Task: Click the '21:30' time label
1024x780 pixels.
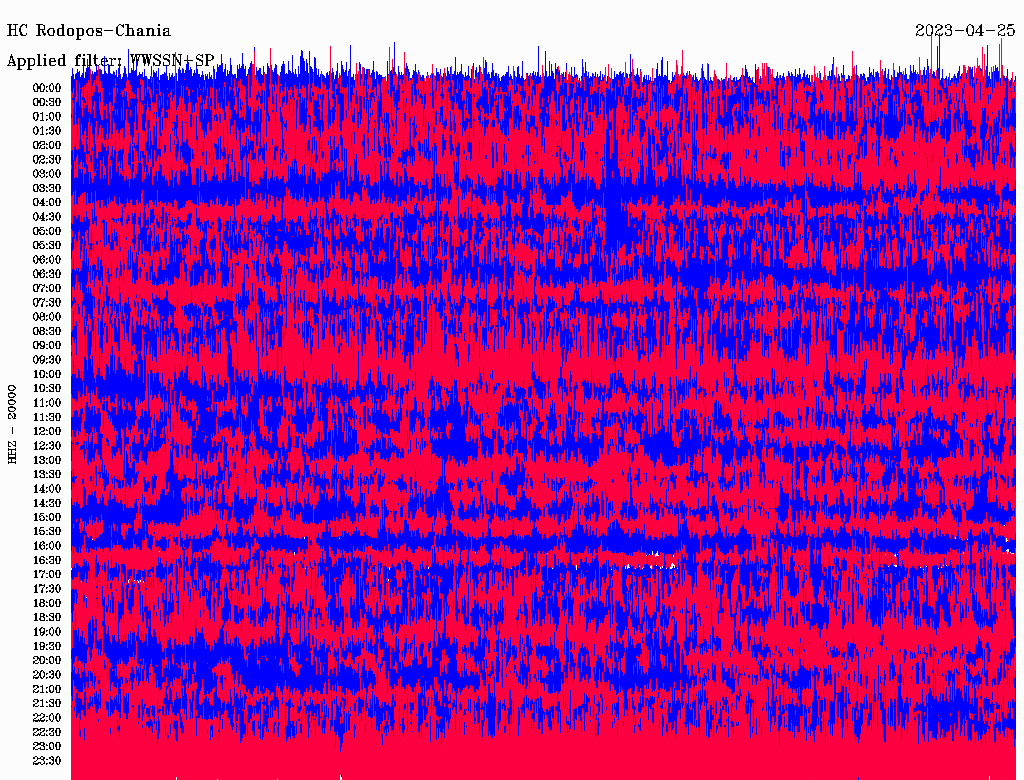Action: pos(47,703)
